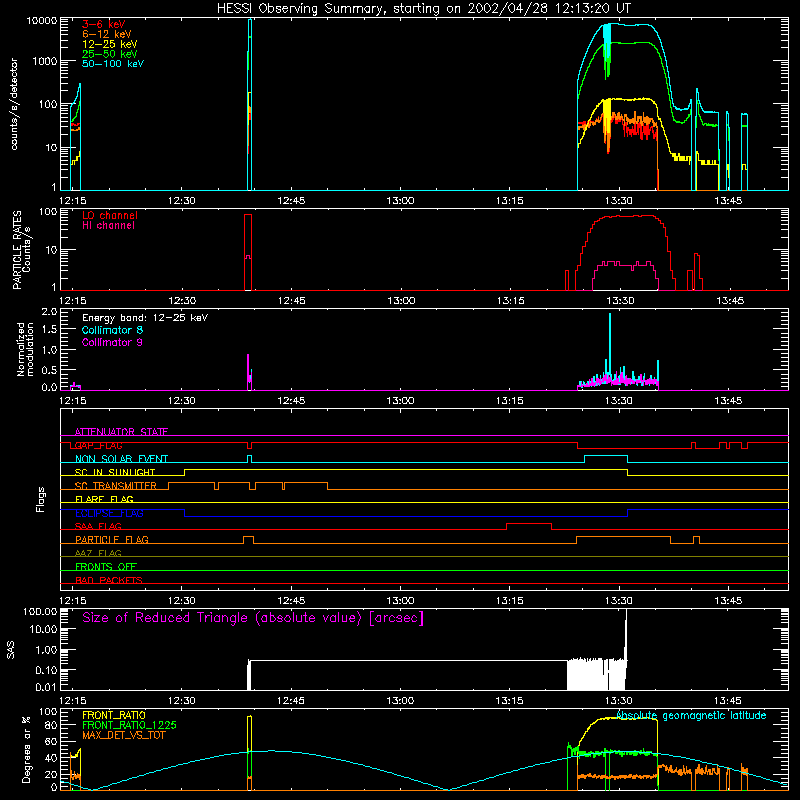Click the yellow "FLARE_FLAG" label
Viewport: 800px width, 800px height.
pos(104,499)
